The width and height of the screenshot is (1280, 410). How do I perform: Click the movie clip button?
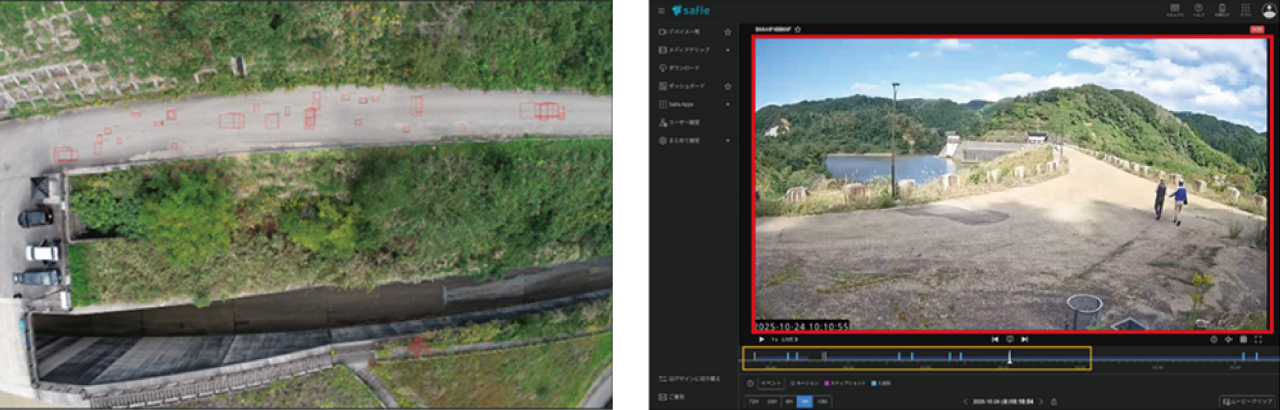point(1246,401)
